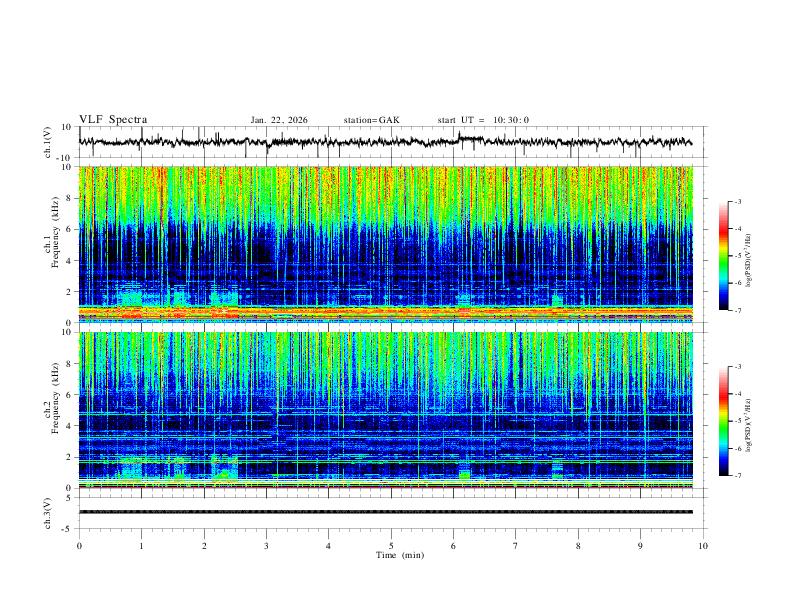Image resolution: width=792 pixels, height=612 pixels.
Task: Click the -4 tick on the ch.2 color bar
Action: [x=737, y=394]
